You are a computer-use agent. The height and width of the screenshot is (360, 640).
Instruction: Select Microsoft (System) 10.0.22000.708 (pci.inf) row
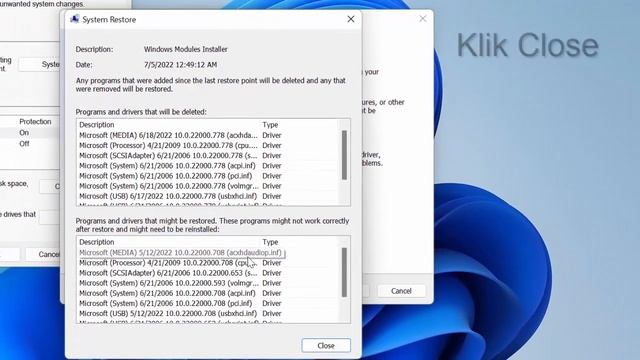pos(208,304)
